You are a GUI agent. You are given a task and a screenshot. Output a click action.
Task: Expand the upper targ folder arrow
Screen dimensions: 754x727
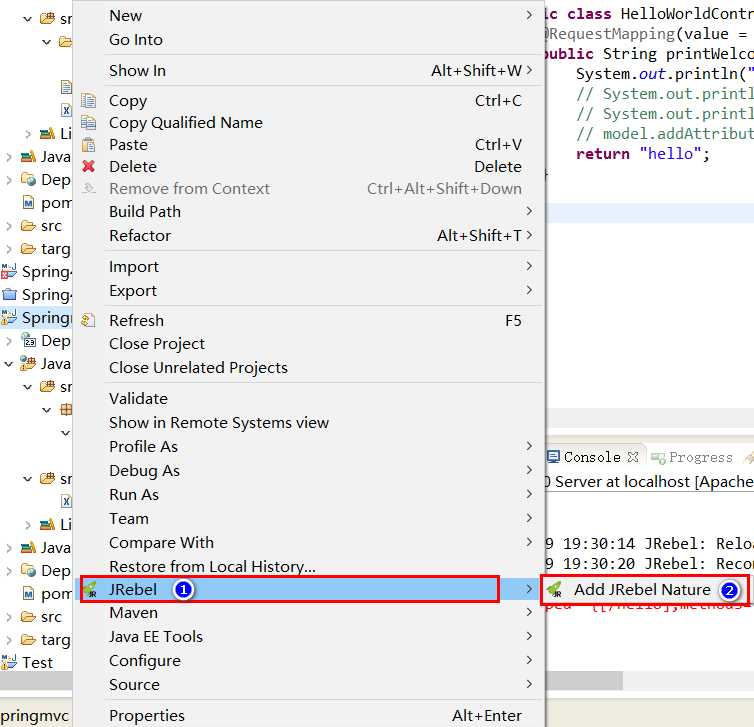pyautogui.click(x=9, y=249)
